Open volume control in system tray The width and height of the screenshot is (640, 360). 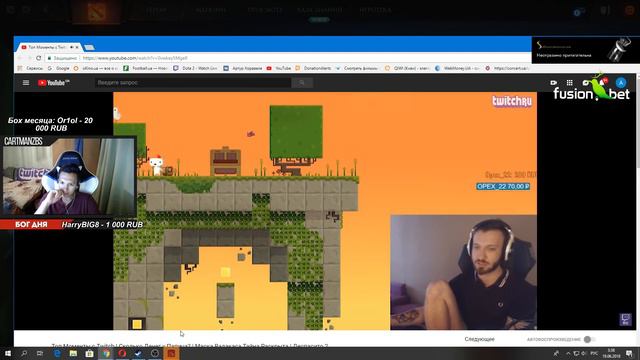coord(583,353)
